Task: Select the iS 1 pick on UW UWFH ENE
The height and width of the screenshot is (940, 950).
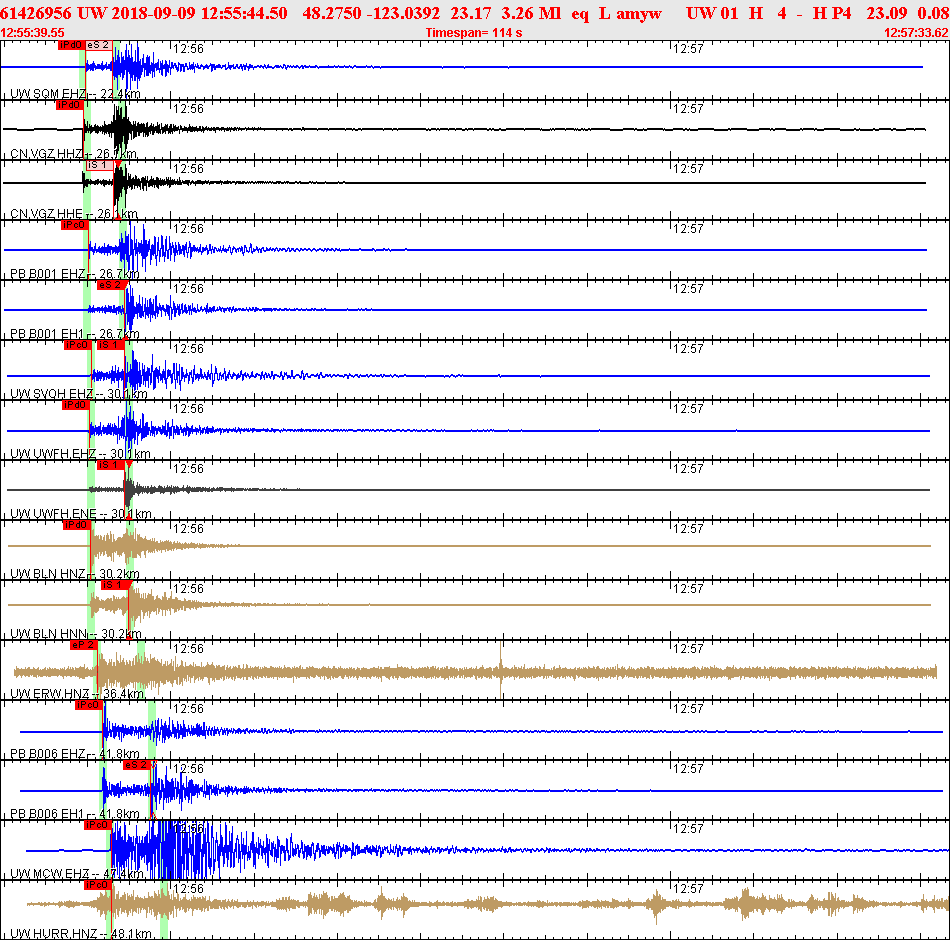Action: pyautogui.click(x=111, y=465)
